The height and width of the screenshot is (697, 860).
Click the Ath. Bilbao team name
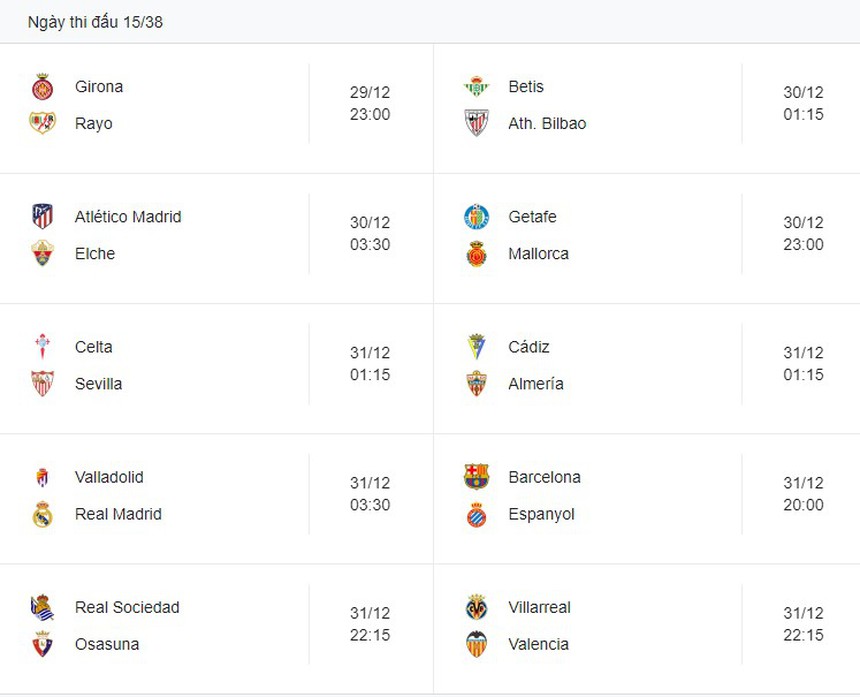click(547, 124)
